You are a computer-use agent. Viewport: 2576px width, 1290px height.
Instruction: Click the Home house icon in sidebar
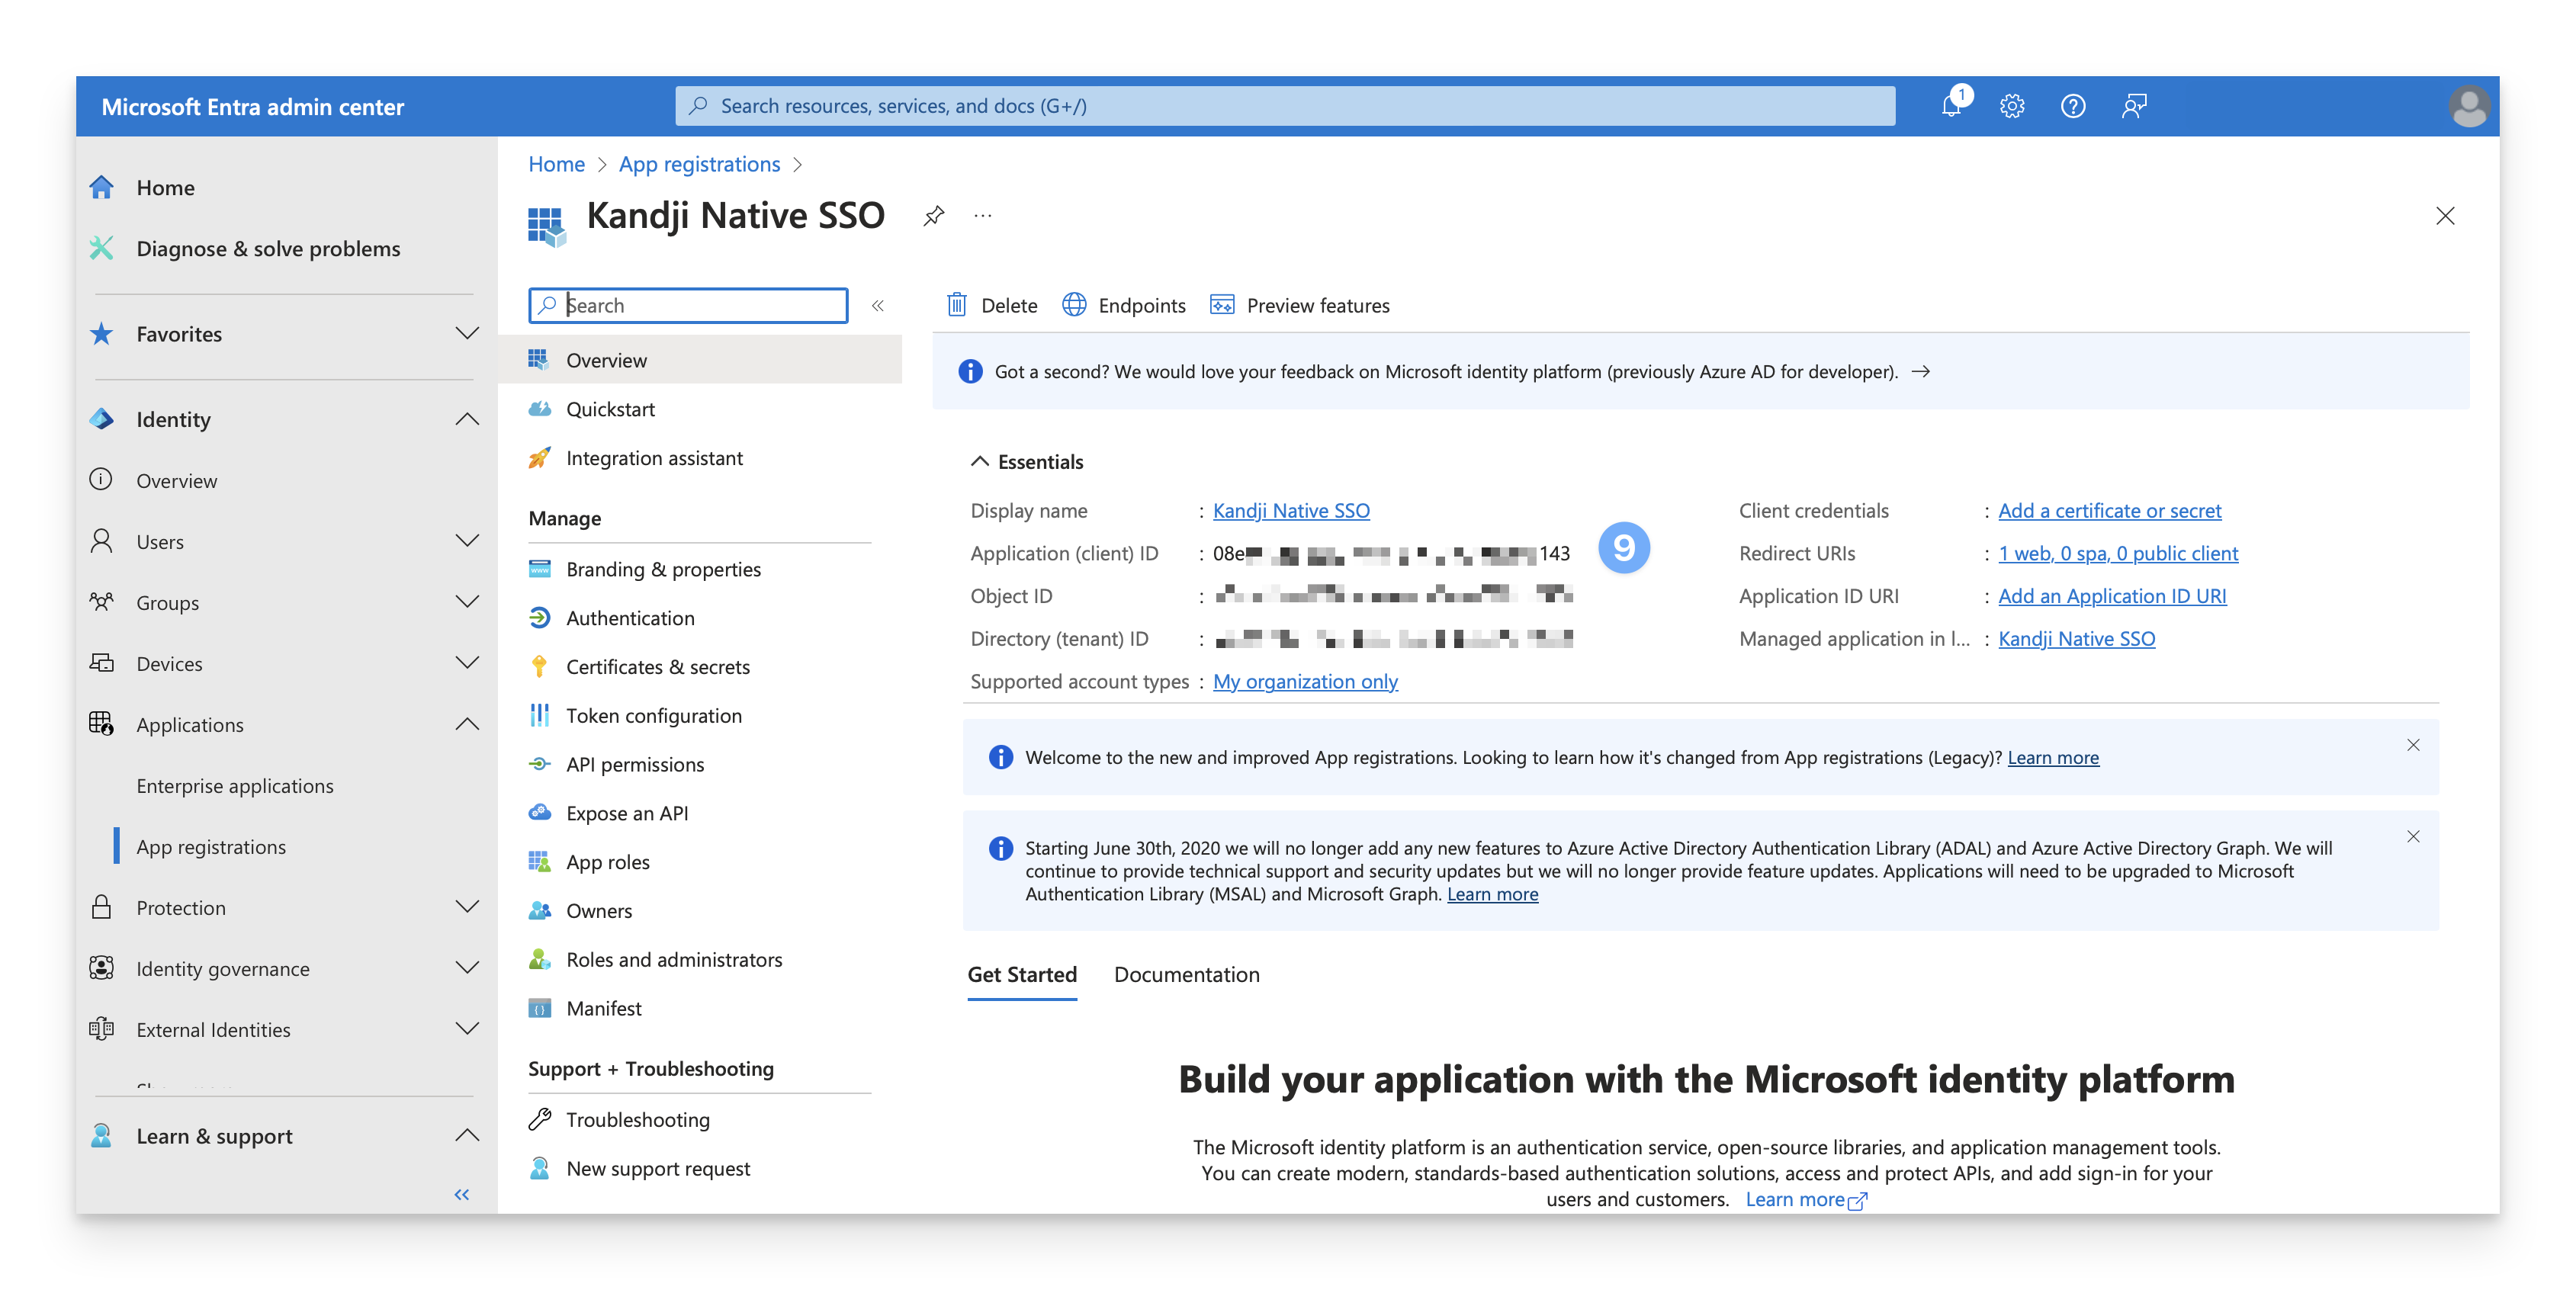point(101,187)
